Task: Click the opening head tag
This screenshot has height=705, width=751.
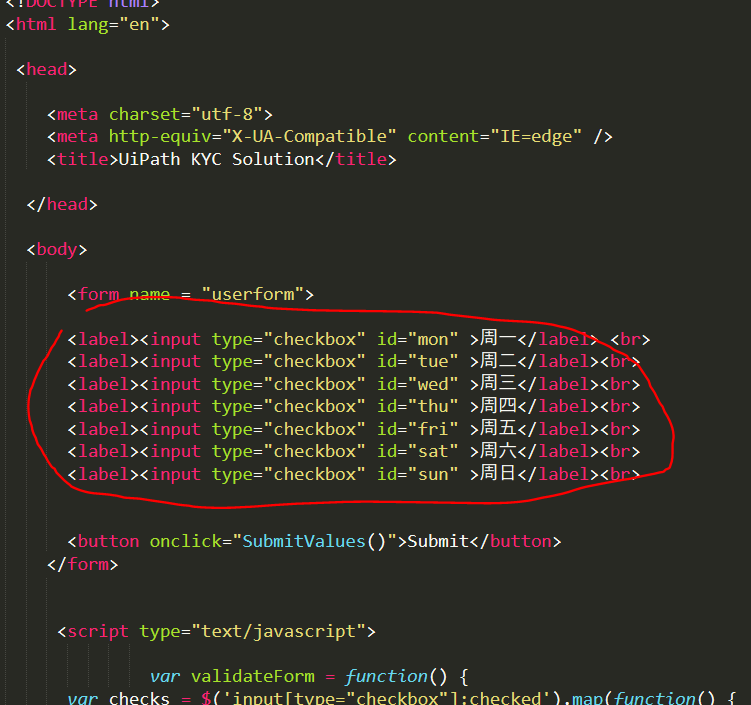Action: pos(46,69)
